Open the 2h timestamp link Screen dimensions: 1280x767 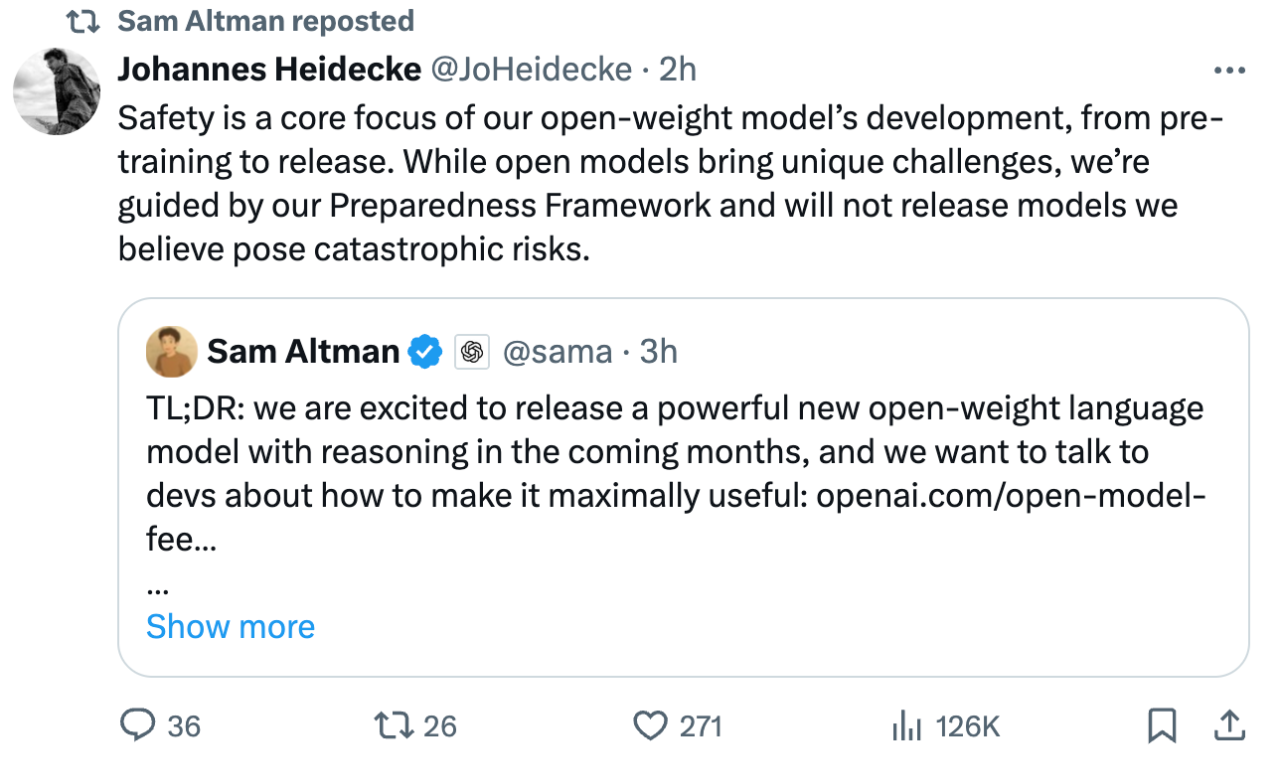[x=678, y=69]
